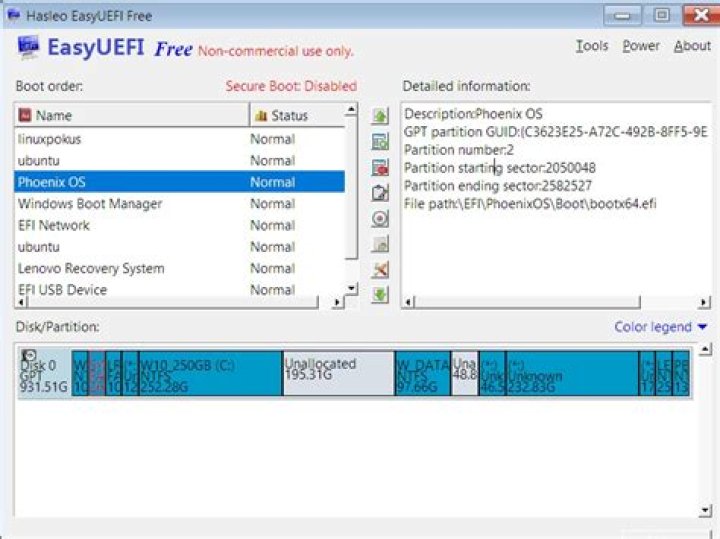This screenshot has width=720, height=539.
Task: Click boot list scroll up arrow
Action: (351, 109)
